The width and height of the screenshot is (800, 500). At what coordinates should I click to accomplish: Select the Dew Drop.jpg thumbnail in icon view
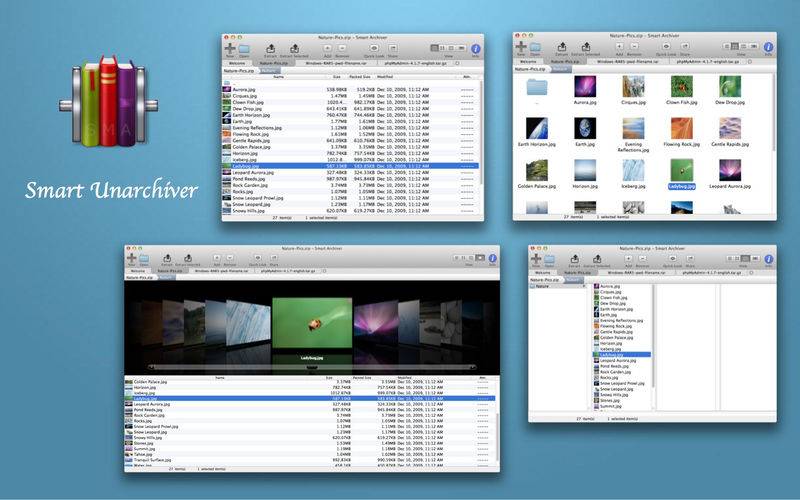pyautogui.click(x=730, y=86)
